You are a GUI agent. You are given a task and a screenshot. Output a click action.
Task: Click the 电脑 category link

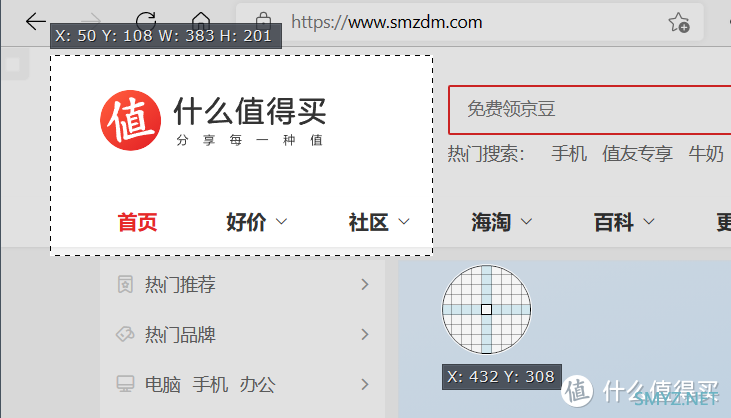click(x=163, y=384)
